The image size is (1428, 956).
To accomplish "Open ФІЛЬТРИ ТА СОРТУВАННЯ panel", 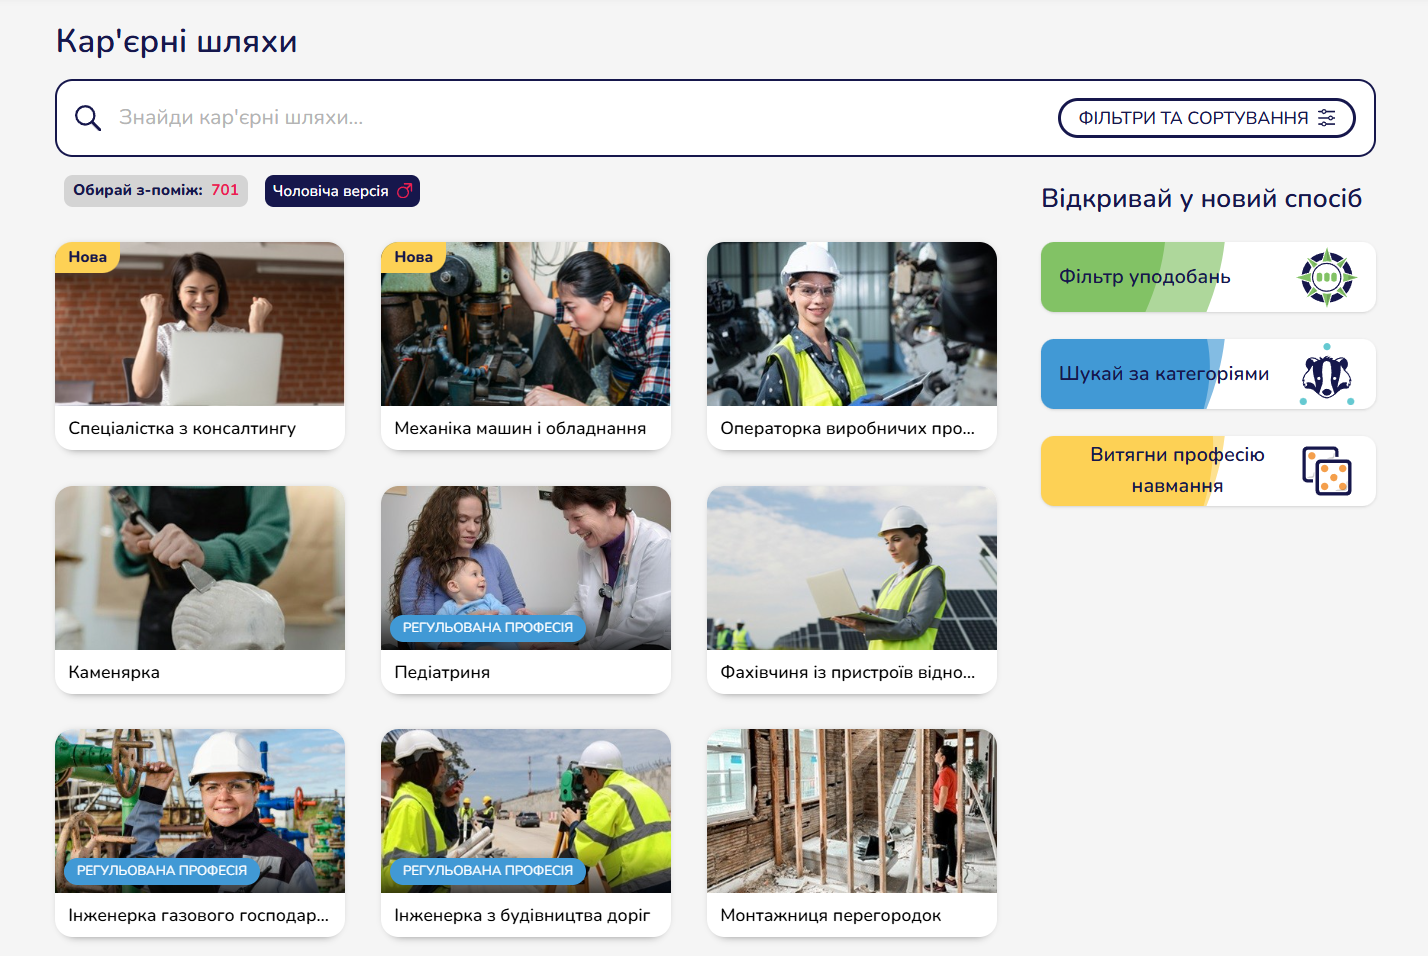I will [x=1205, y=118].
